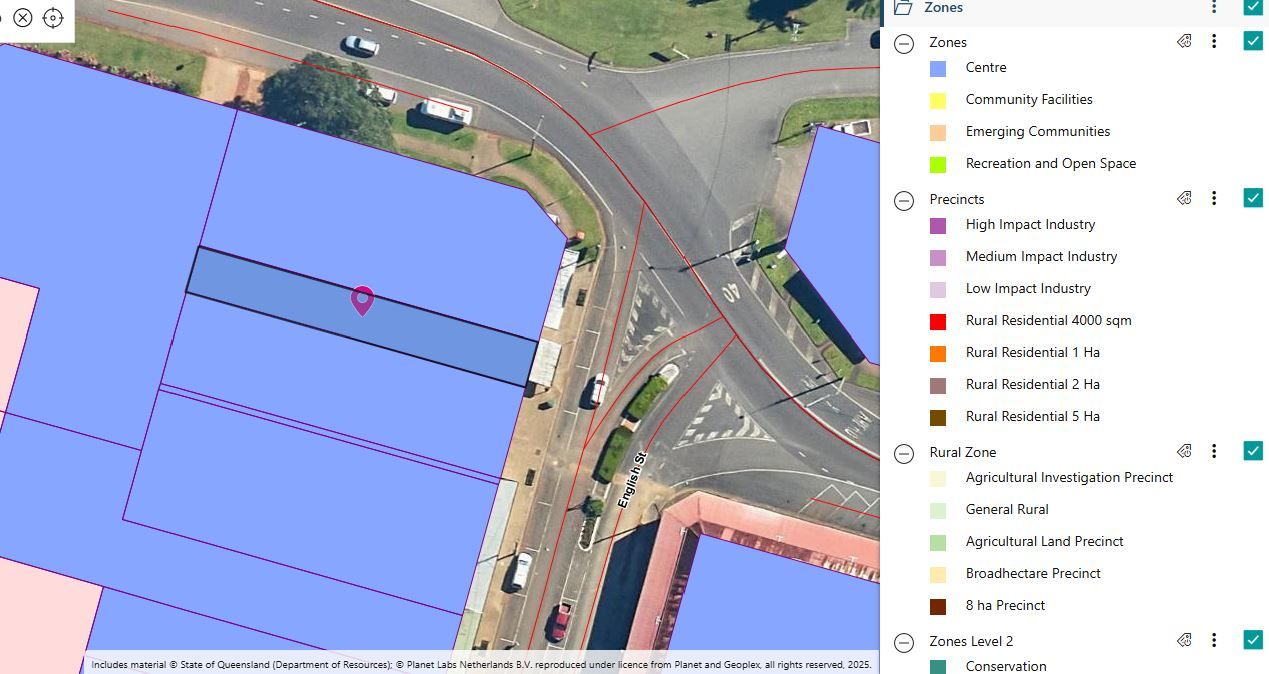Image resolution: width=1269 pixels, height=674 pixels.
Task: Click the magenta map pin marker
Action: pyautogui.click(x=362, y=300)
